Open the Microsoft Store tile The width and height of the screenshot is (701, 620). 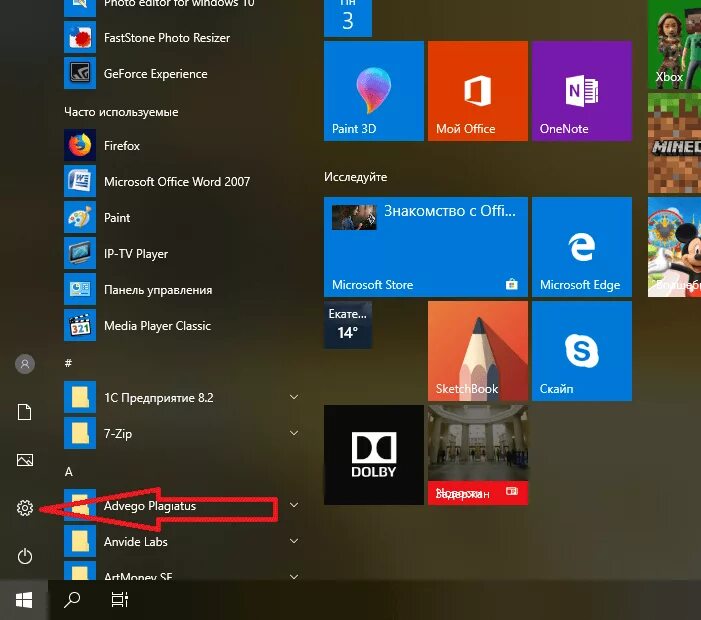(426, 247)
